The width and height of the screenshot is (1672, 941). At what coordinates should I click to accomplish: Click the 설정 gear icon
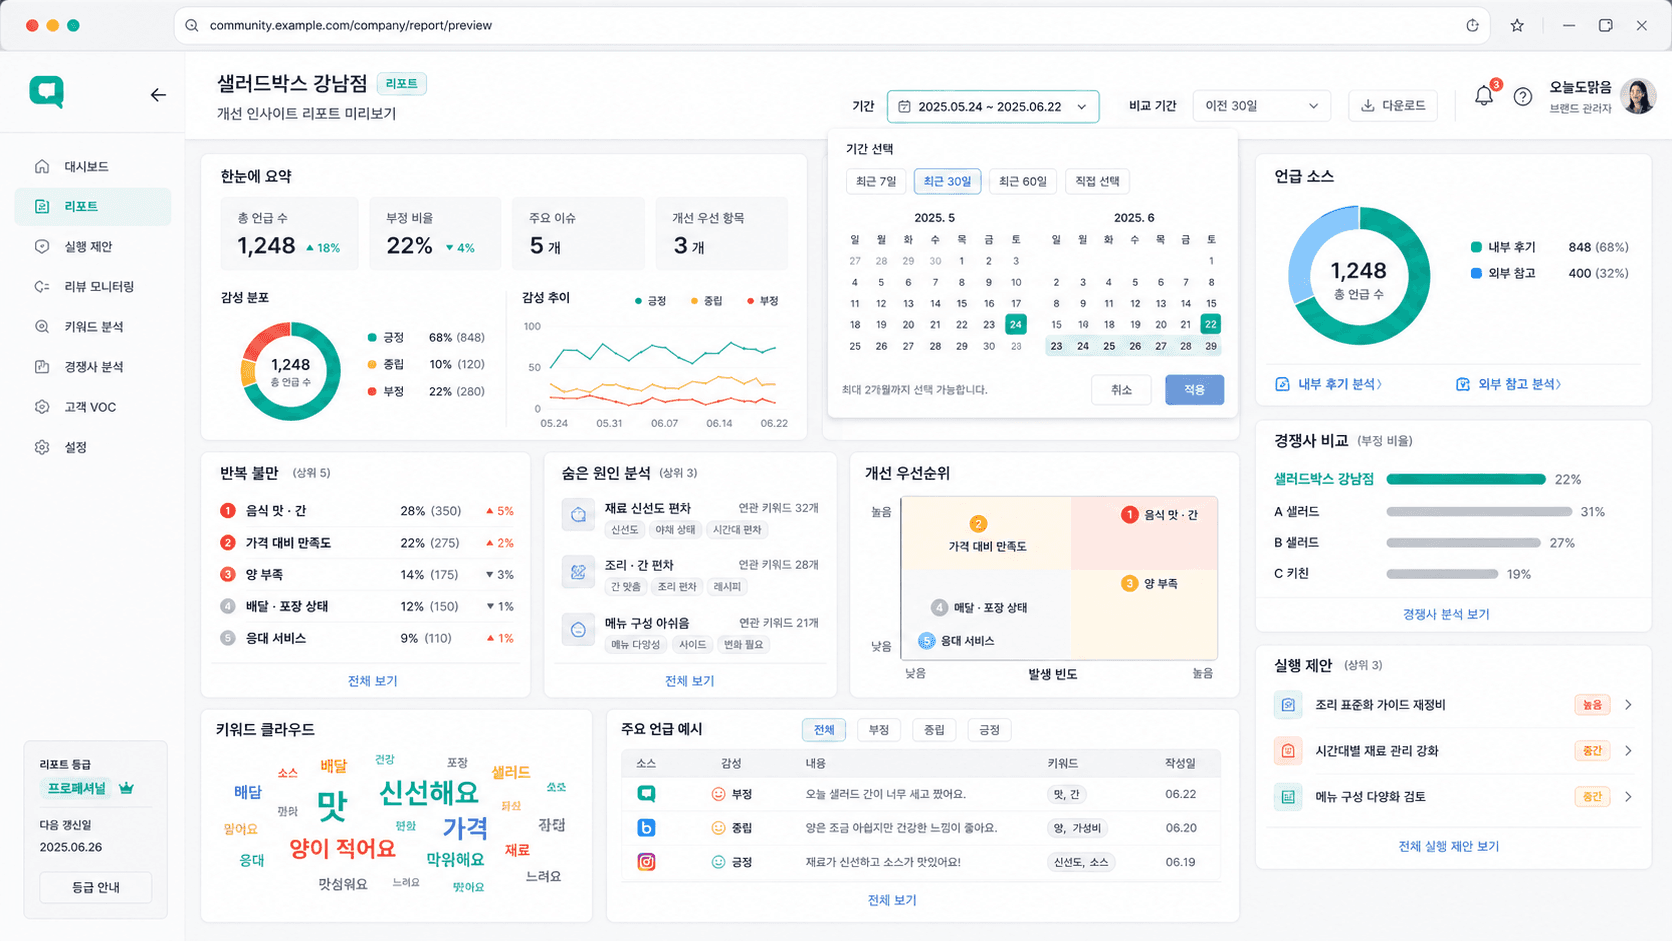[x=42, y=447]
